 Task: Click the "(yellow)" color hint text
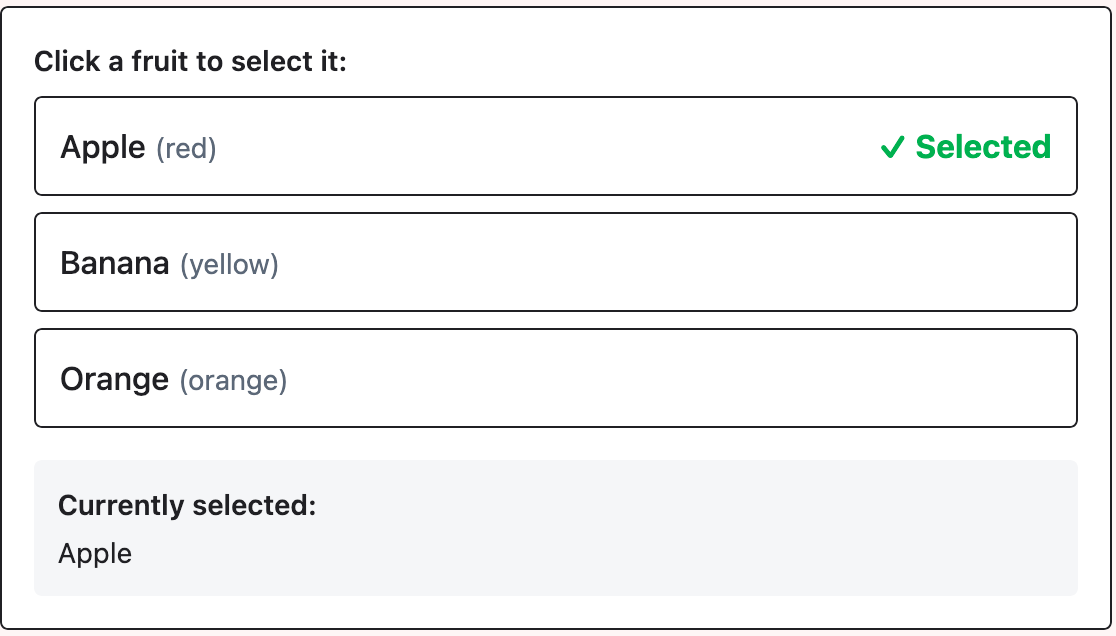(229, 265)
